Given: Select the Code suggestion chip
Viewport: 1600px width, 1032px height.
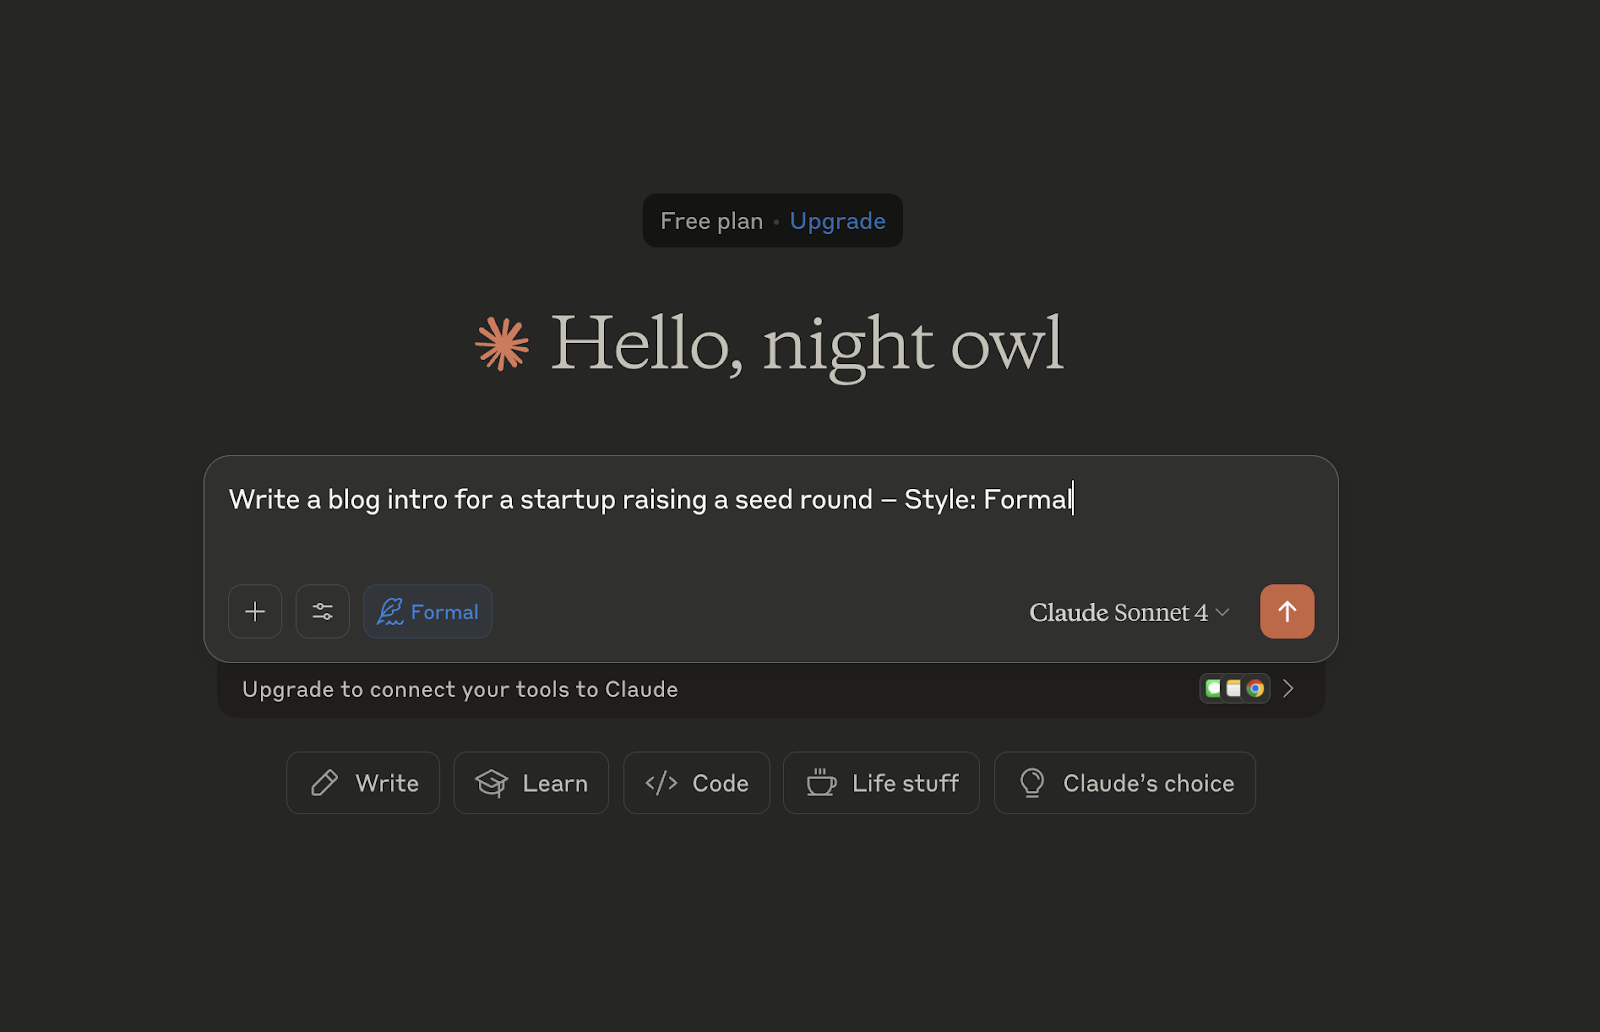Looking at the screenshot, I should tap(697, 783).
